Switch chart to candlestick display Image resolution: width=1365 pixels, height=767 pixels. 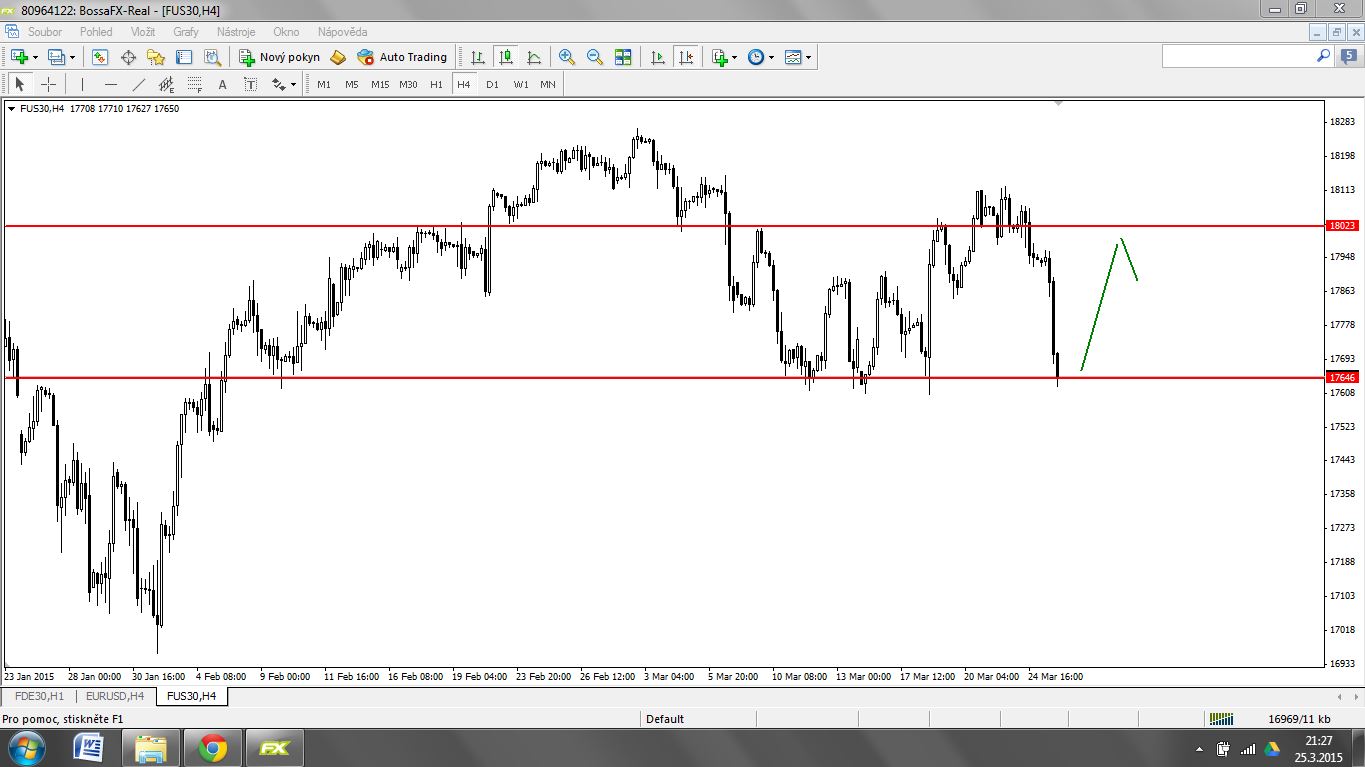pyautogui.click(x=506, y=57)
